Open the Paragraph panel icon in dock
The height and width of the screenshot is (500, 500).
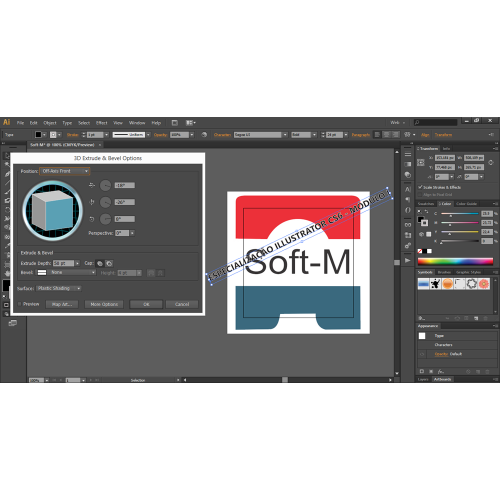408,200
